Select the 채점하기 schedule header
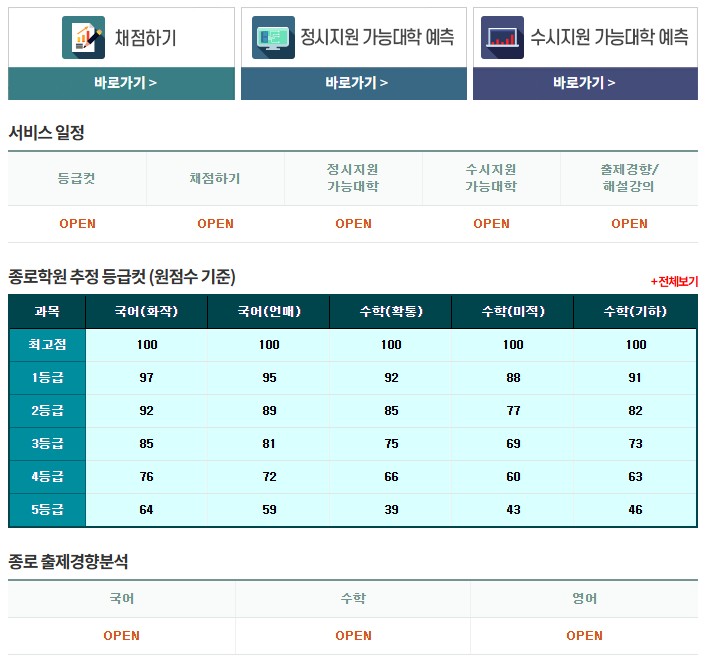705x663 pixels. 215,178
